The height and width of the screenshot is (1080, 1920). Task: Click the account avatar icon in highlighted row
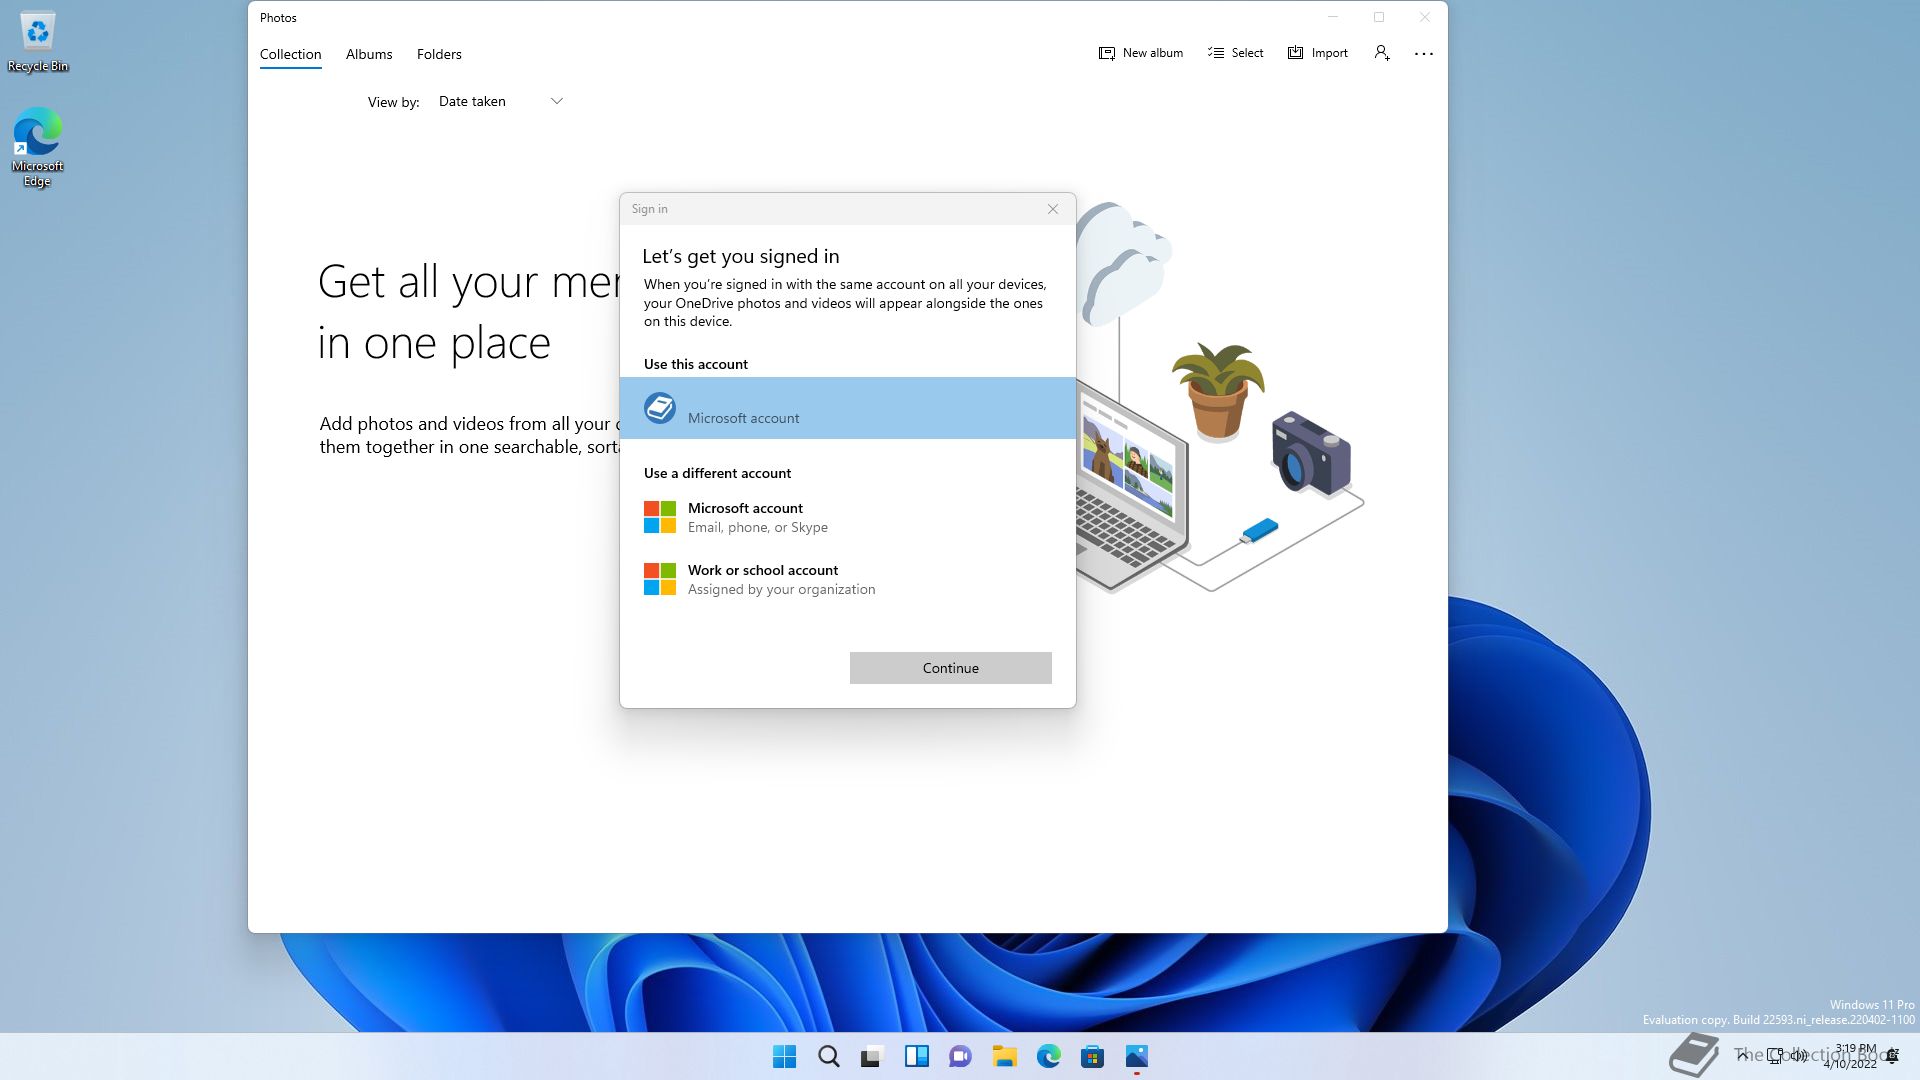coord(660,408)
